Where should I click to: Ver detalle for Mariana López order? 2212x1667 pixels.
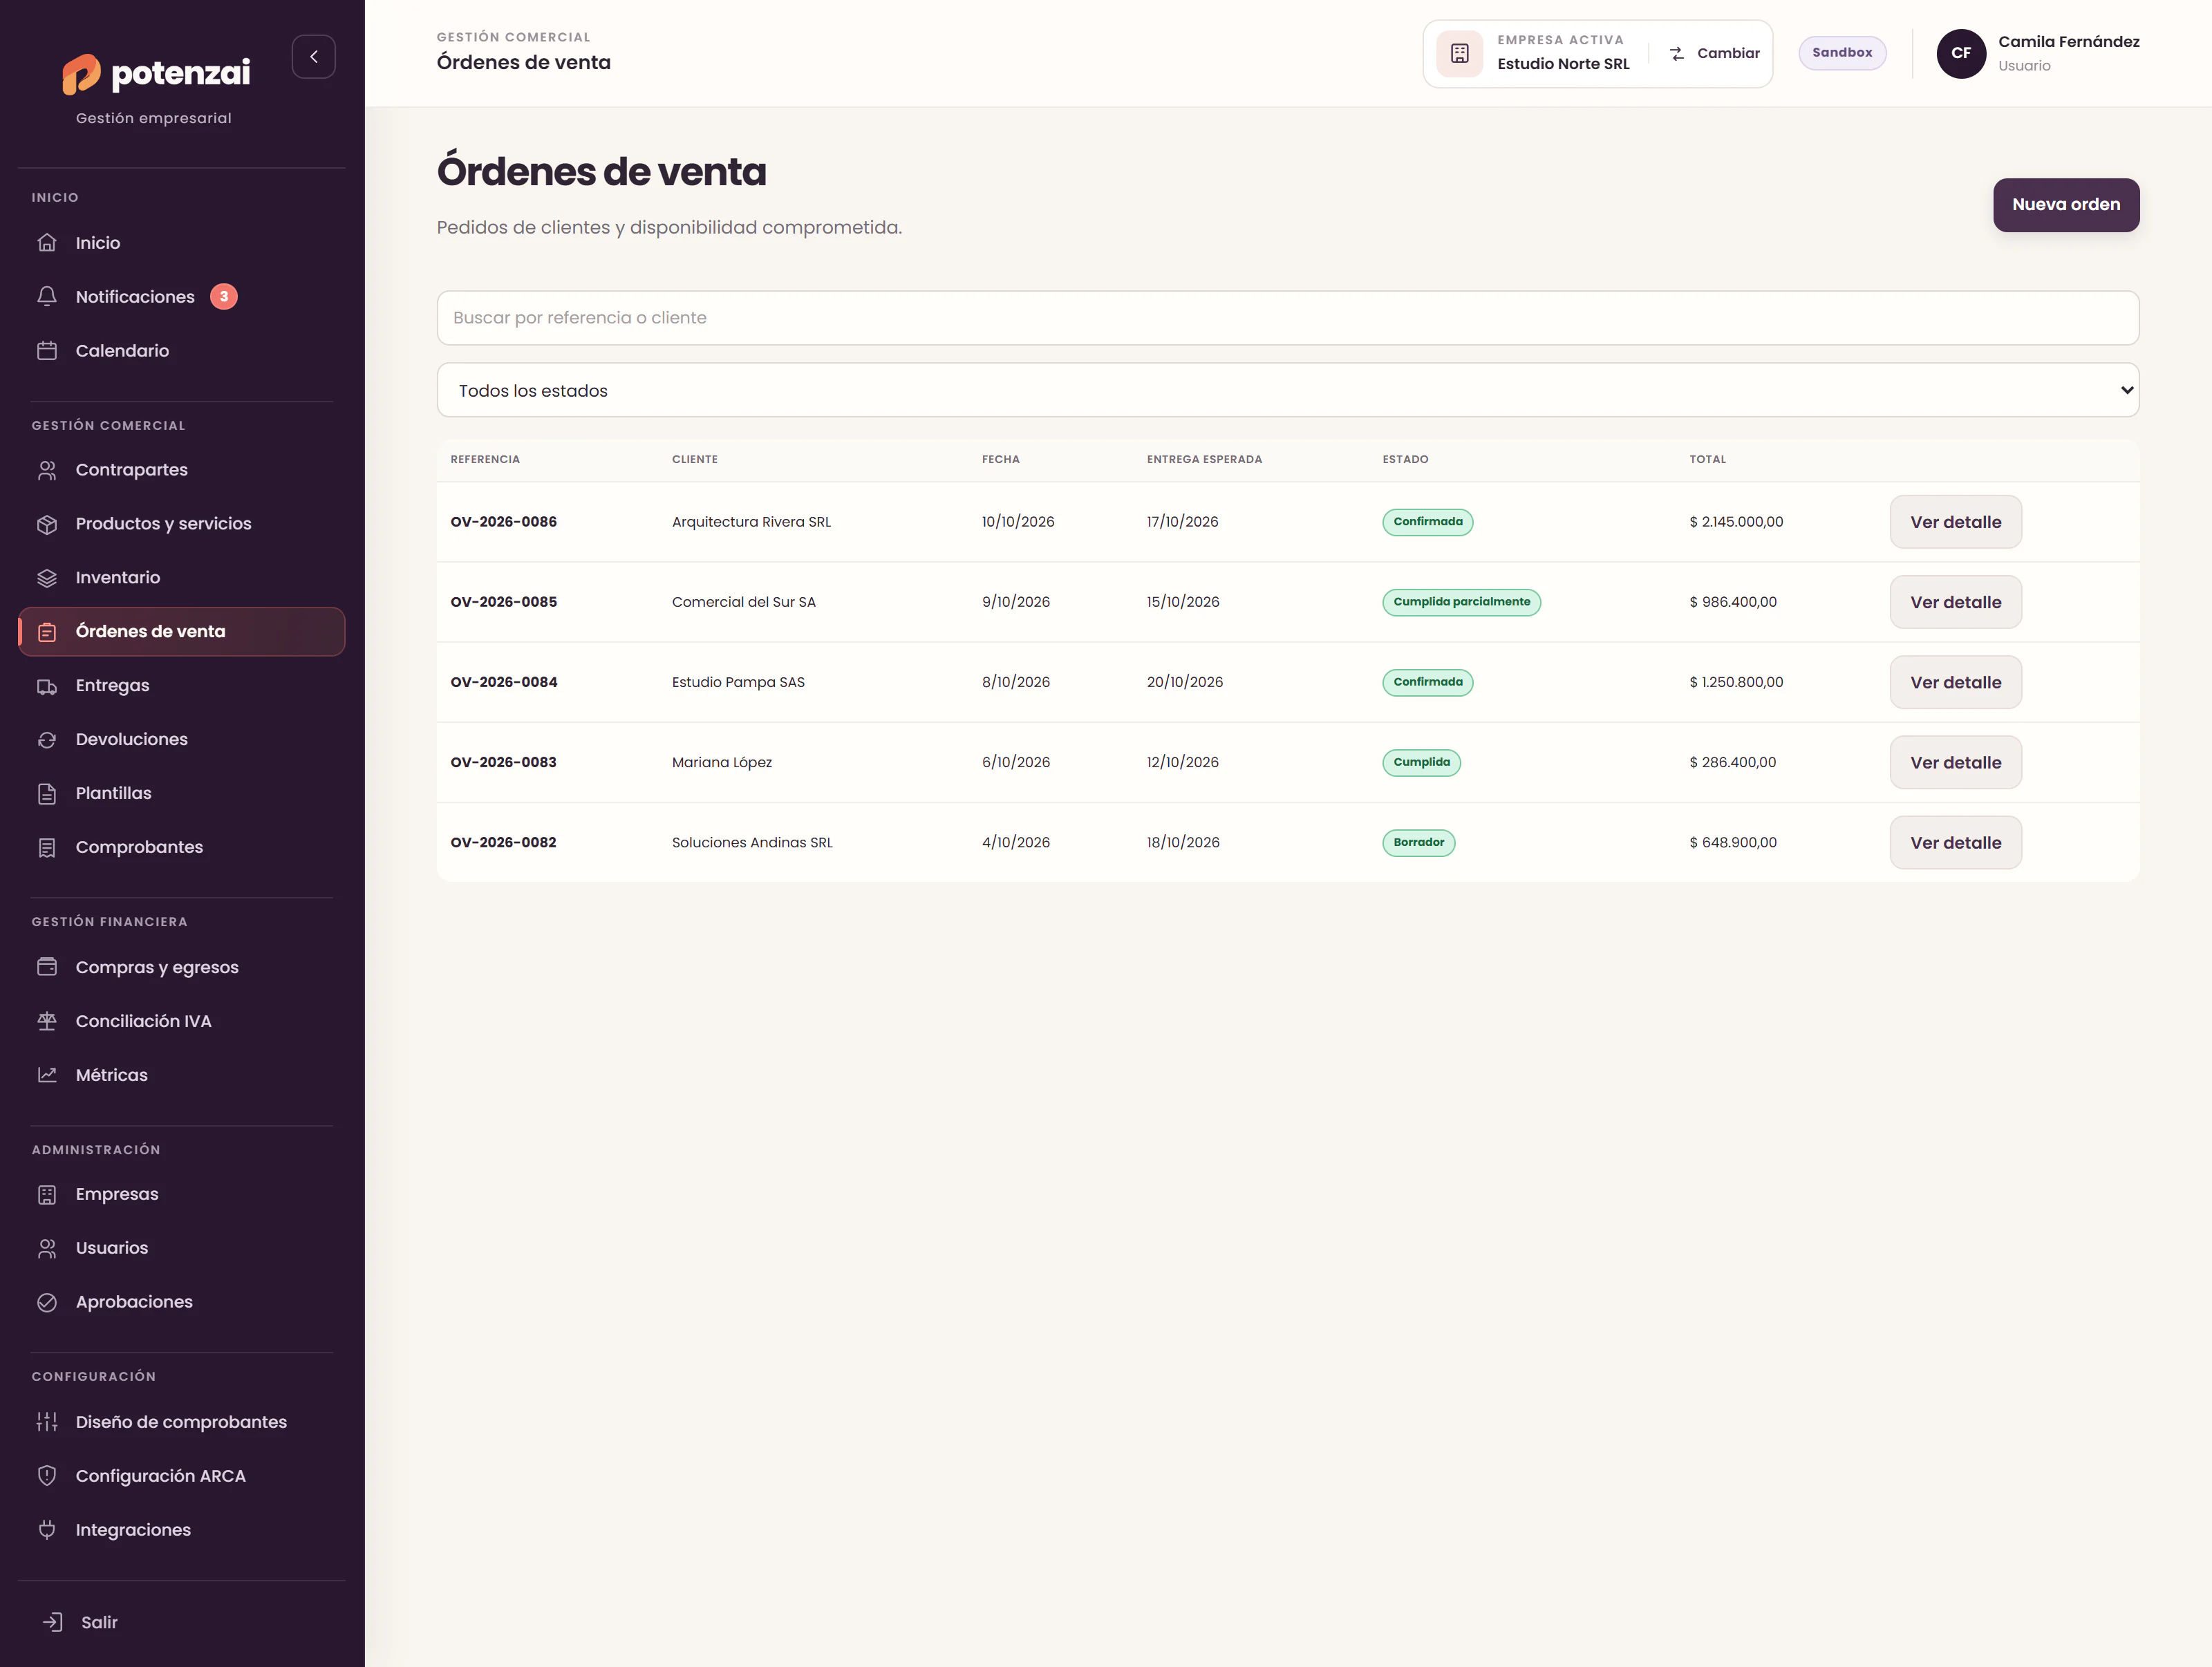tap(1956, 762)
